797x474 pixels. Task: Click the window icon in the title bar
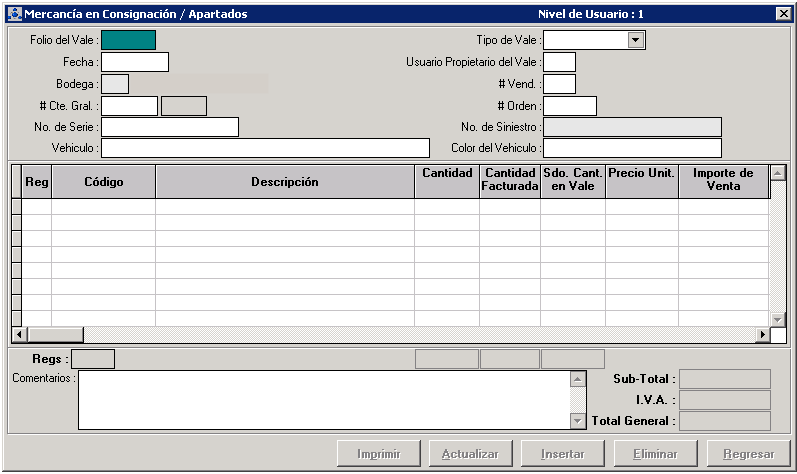point(14,14)
